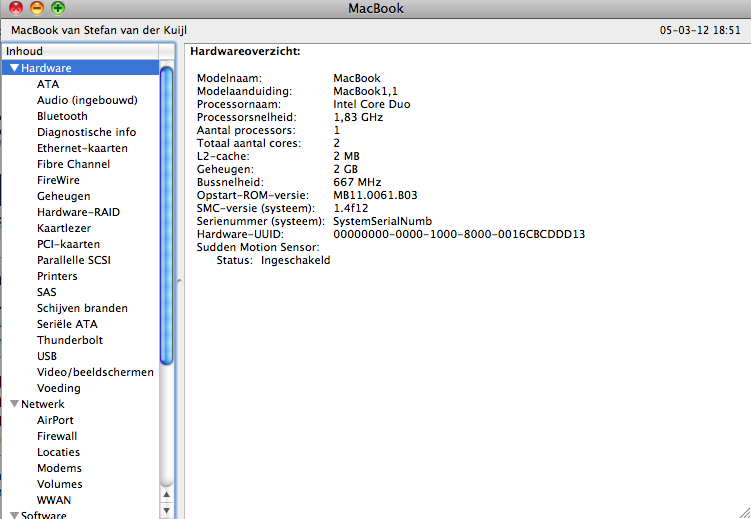Show Bluetooth hardware information
This screenshot has width=751, height=519.
tap(62, 116)
